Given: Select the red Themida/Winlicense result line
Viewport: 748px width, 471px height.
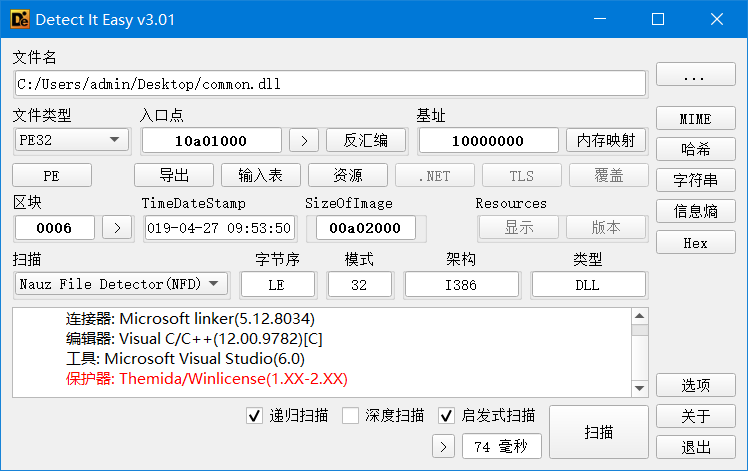Looking at the screenshot, I should coord(207,378).
